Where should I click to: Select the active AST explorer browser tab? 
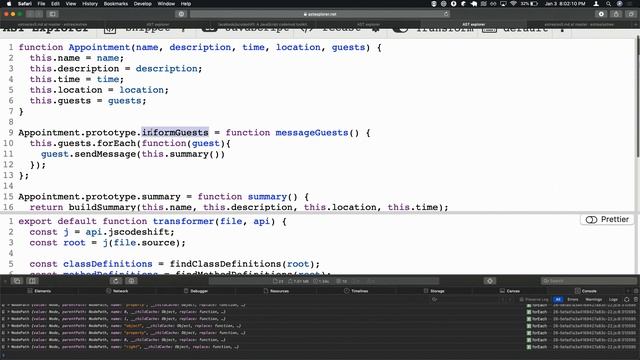[x=473, y=24]
